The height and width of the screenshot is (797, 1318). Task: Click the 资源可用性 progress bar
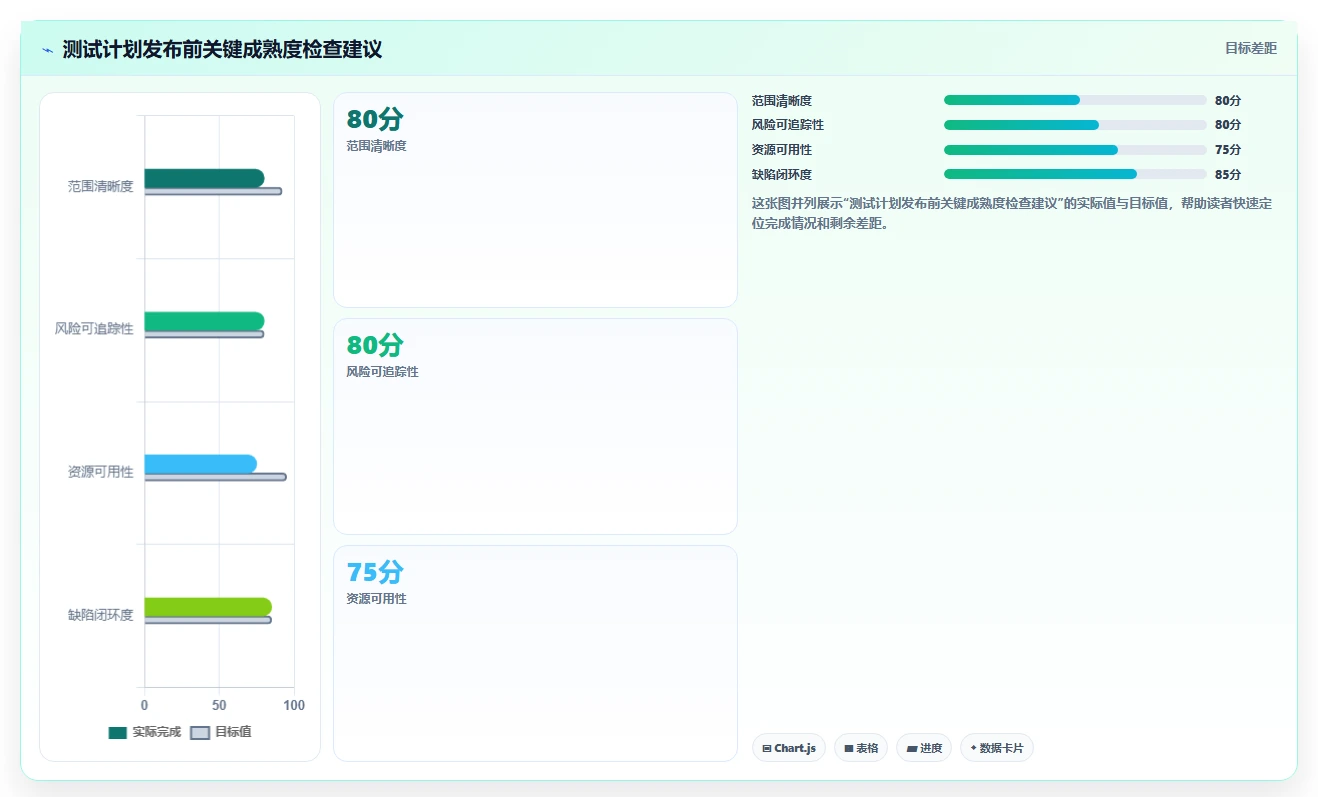(1075, 150)
